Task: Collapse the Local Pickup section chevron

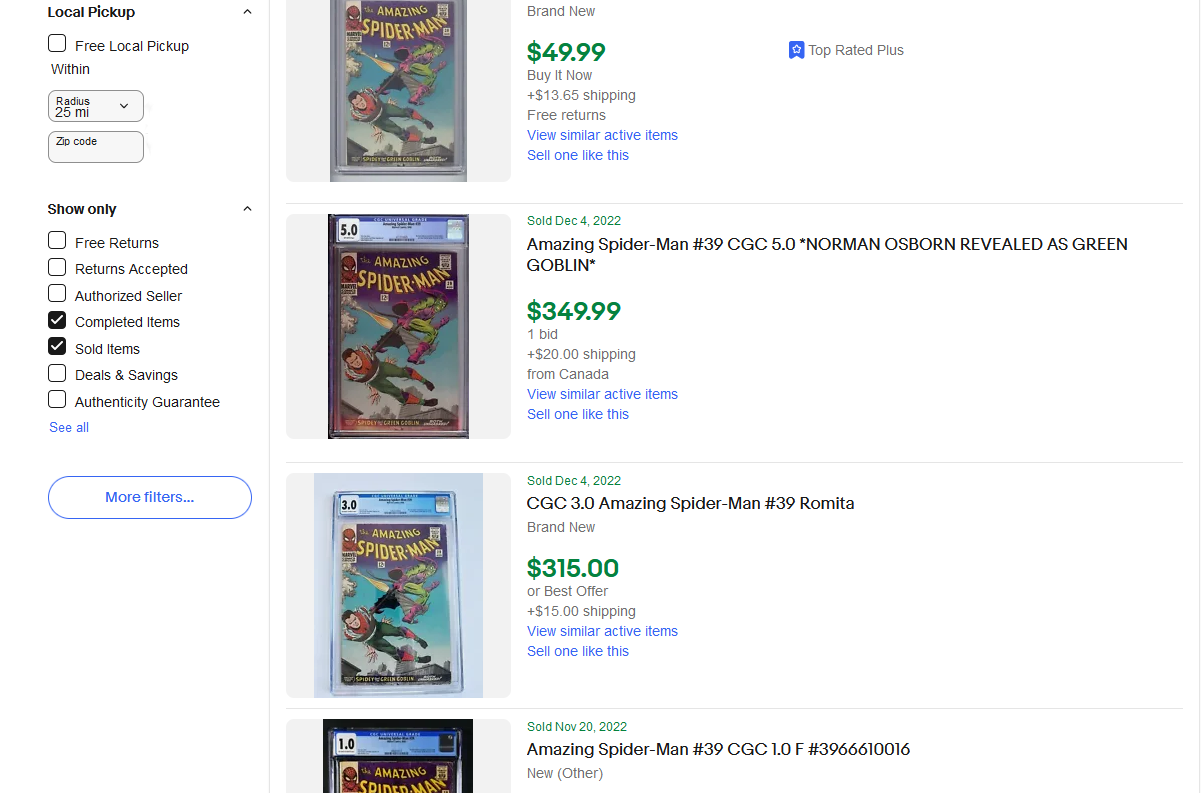Action: (248, 12)
